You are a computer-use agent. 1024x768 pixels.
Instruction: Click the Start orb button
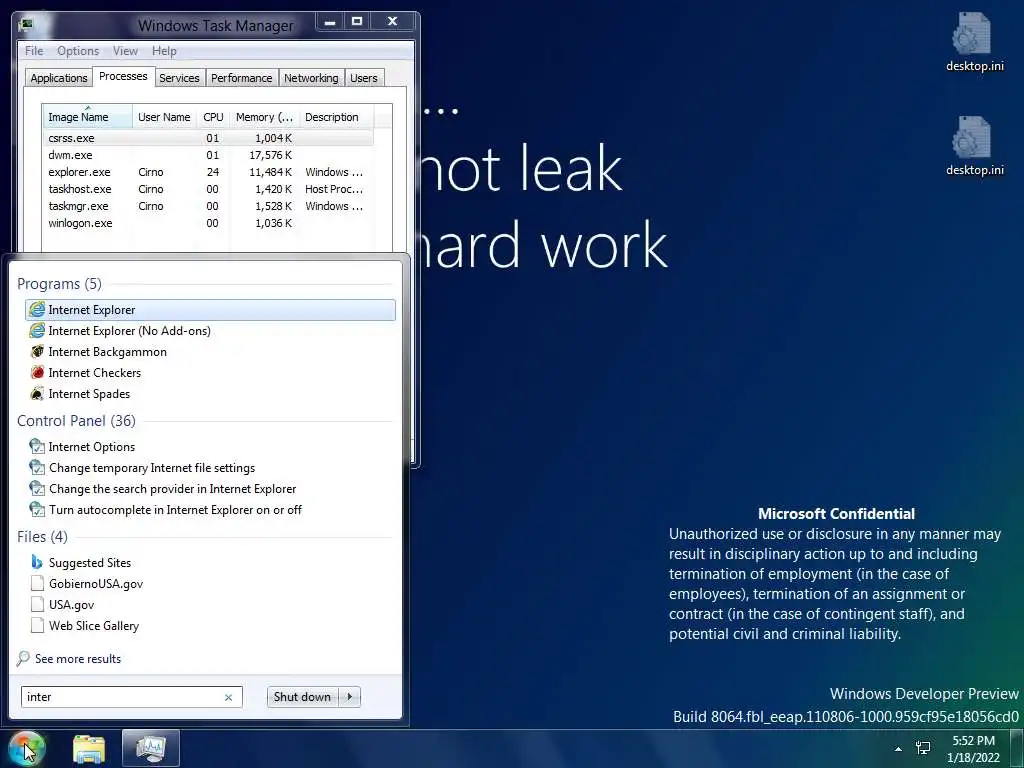click(x=26, y=748)
